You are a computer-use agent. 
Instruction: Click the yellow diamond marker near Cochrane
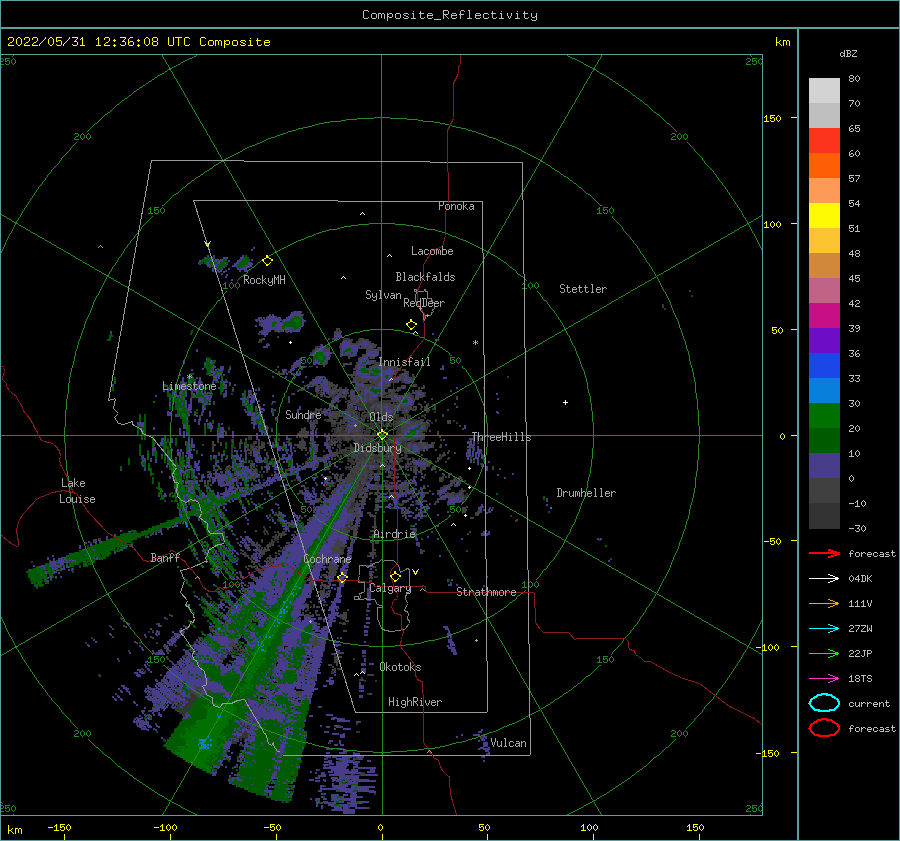342,577
